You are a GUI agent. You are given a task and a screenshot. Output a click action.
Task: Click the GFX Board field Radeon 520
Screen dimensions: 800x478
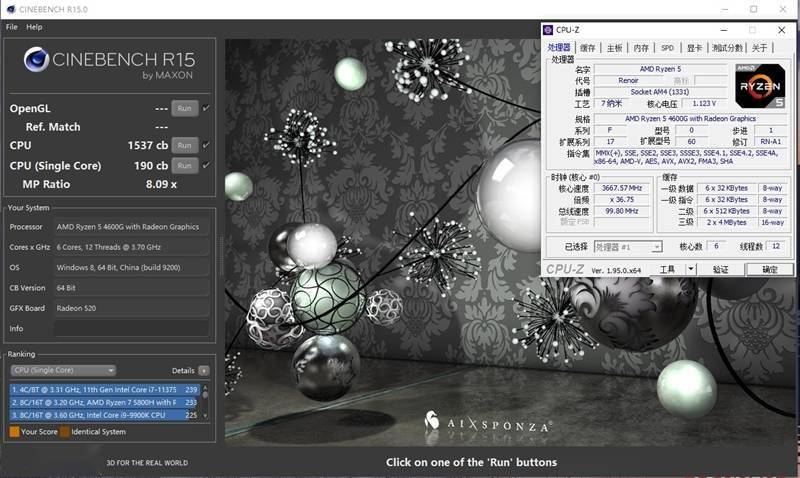132,308
